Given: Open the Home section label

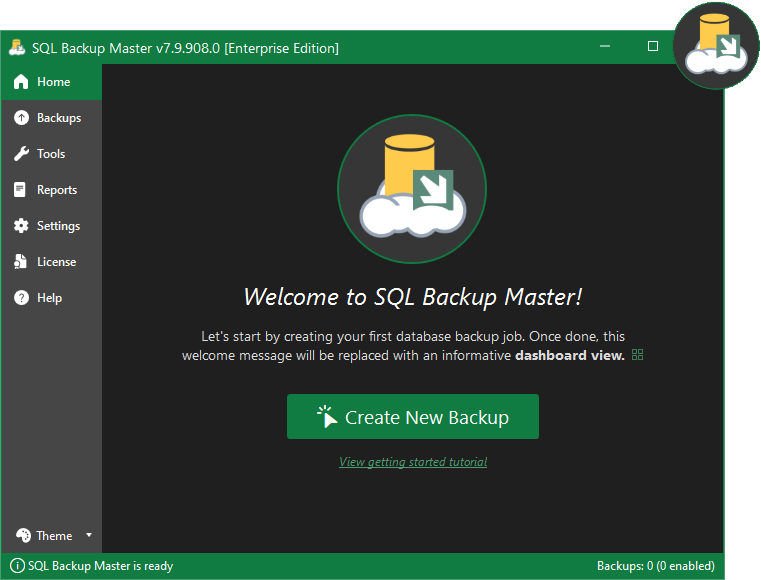Looking at the screenshot, I should pos(54,82).
